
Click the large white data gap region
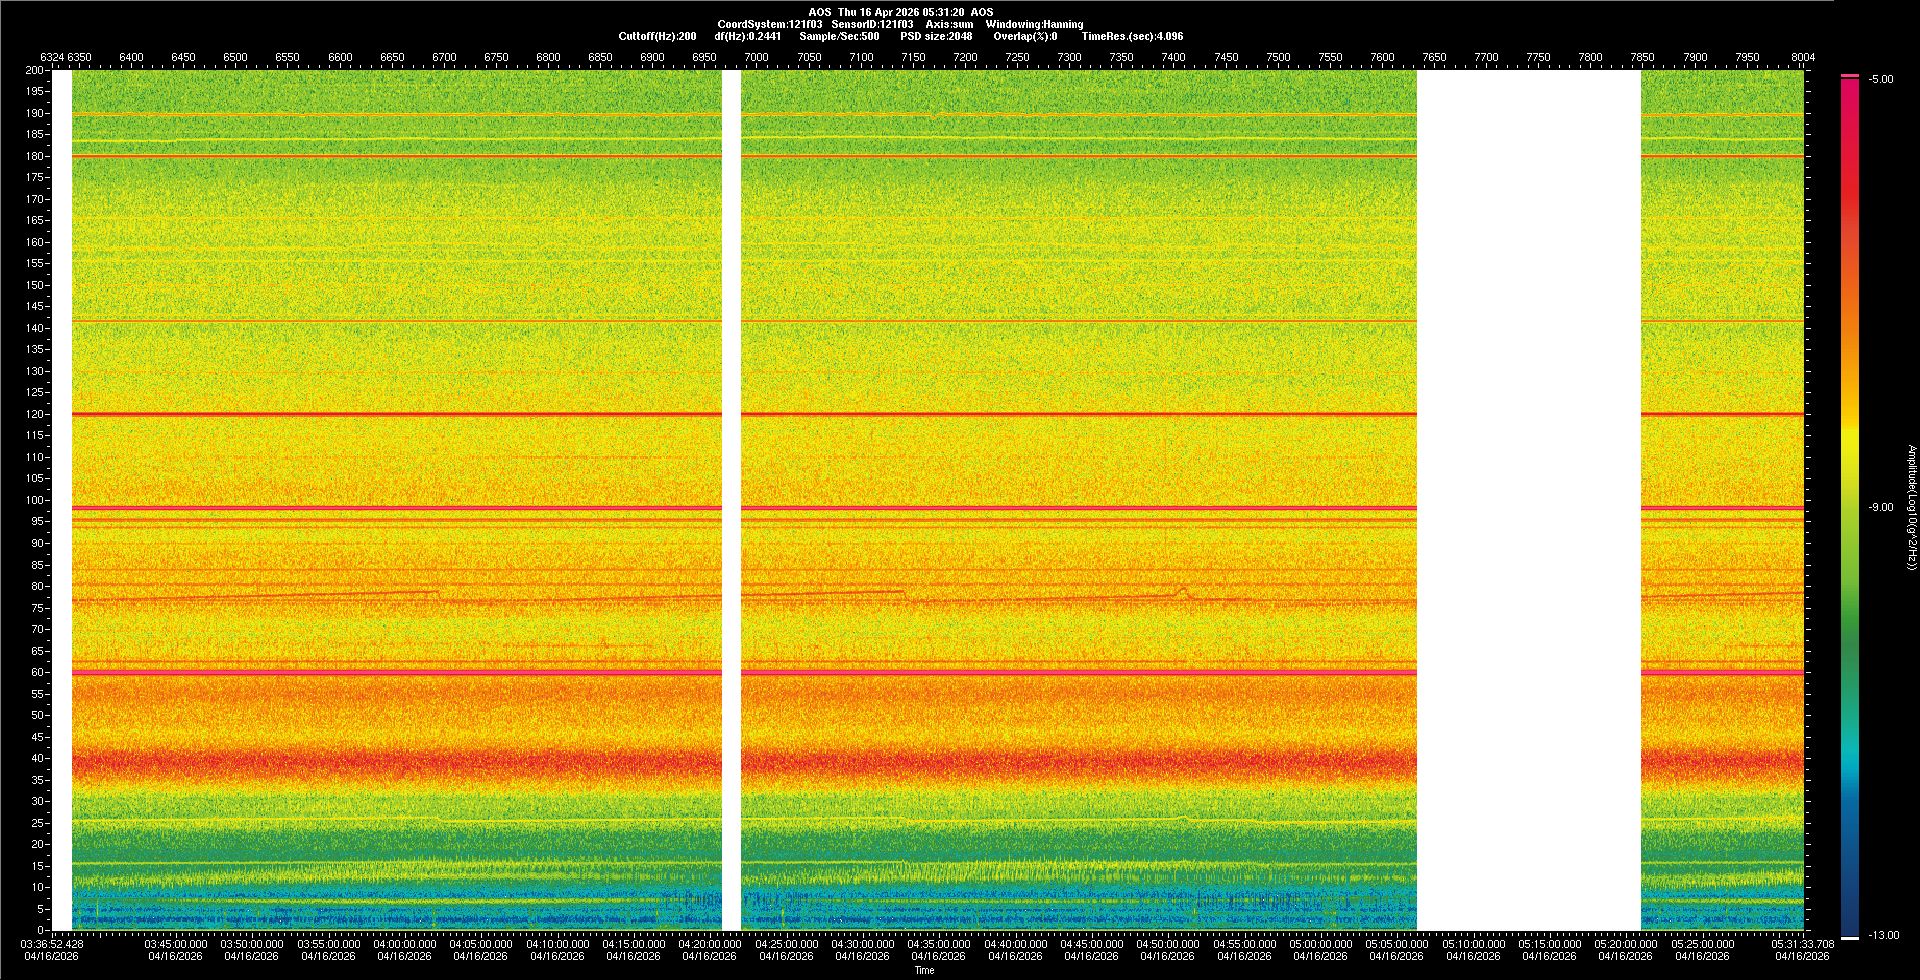click(x=1528, y=500)
